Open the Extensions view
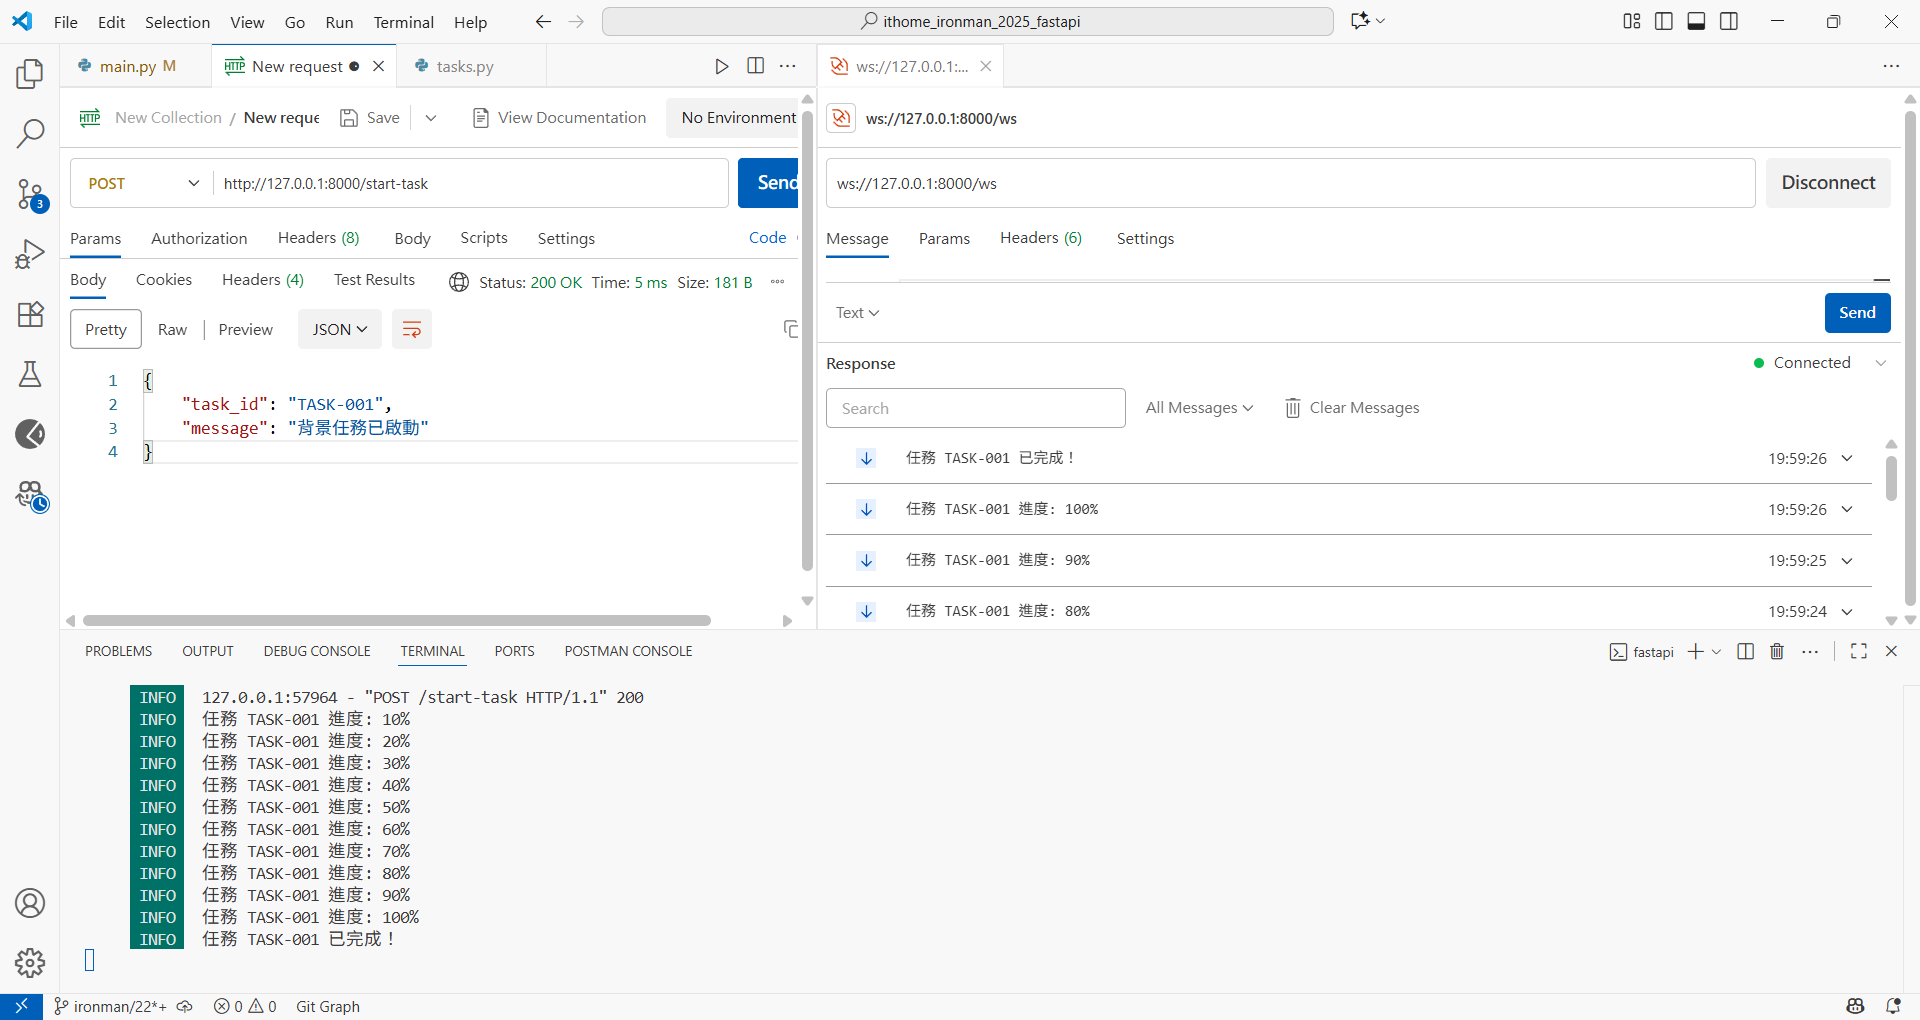 point(30,314)
